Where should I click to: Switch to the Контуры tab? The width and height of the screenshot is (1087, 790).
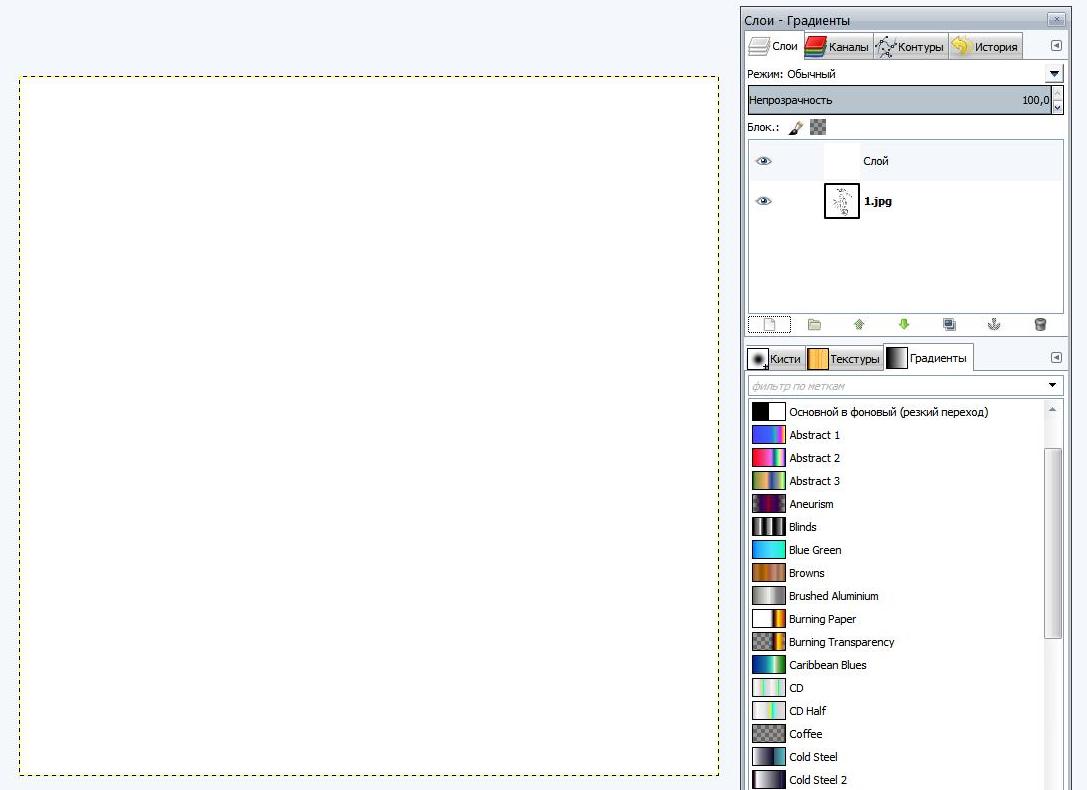[910, 46]
